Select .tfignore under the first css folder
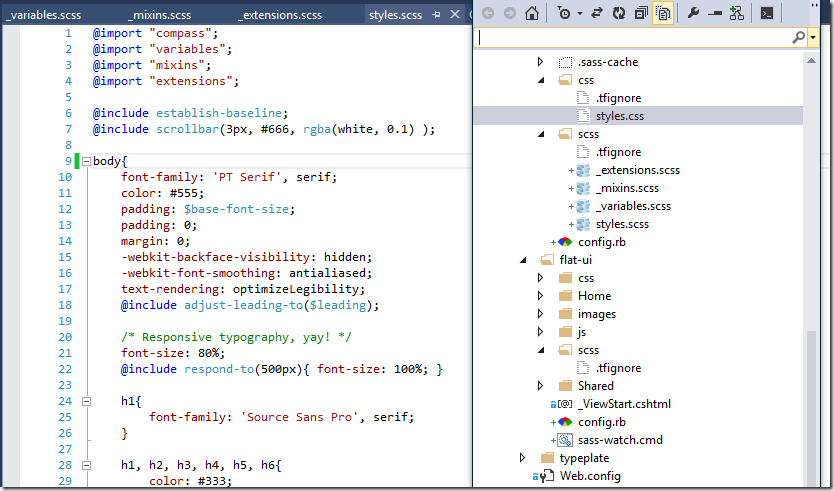834x491 pixels. (x=619, y=98)
